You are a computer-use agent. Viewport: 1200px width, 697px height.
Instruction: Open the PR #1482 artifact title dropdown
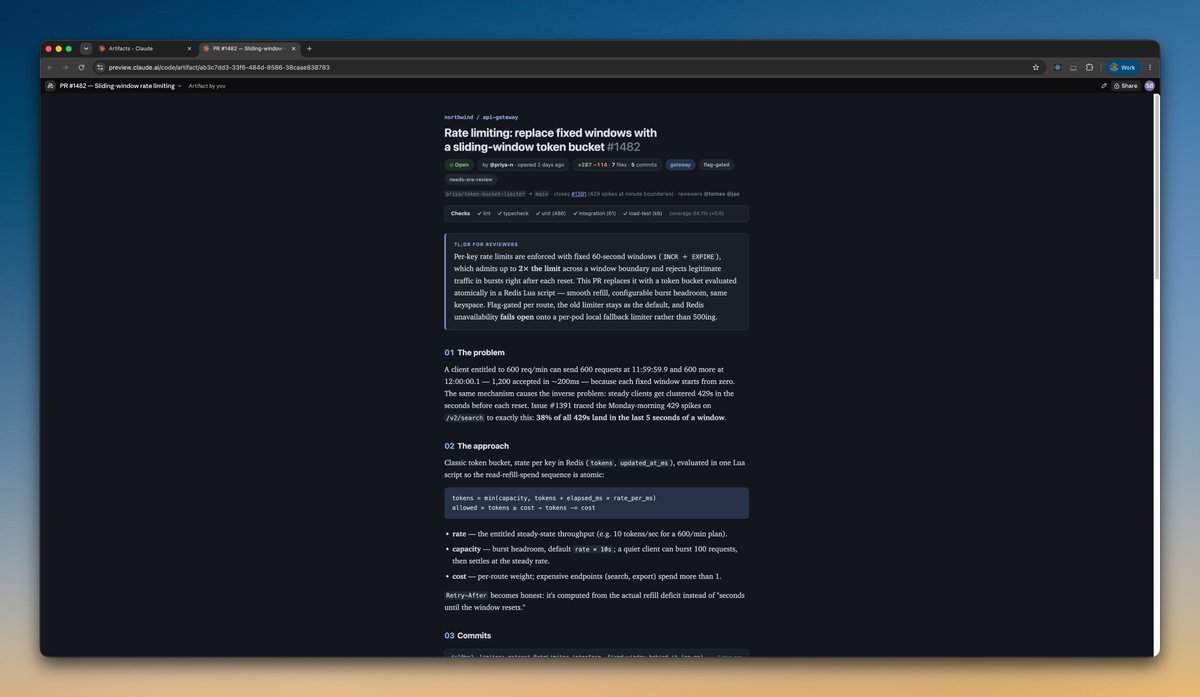point(120,86)
